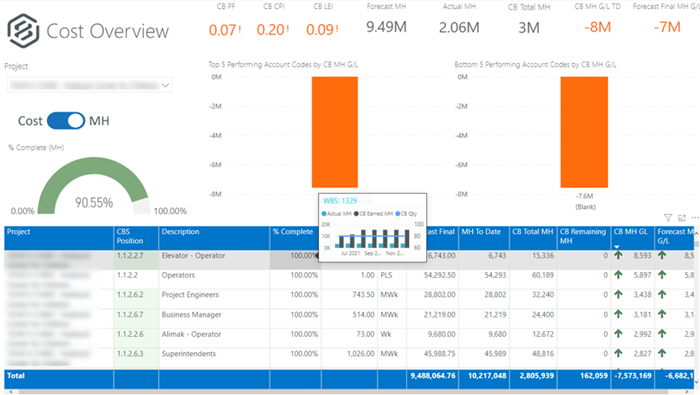Select the orange bar in Bottom 5 chart

point(584,132)
